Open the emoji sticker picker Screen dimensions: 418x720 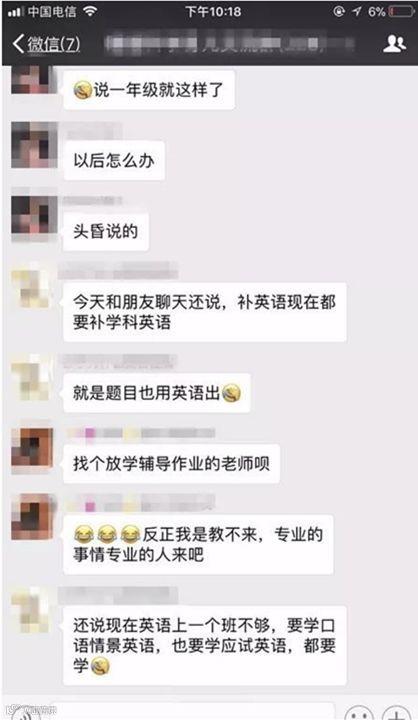click(x=358, y=713)
